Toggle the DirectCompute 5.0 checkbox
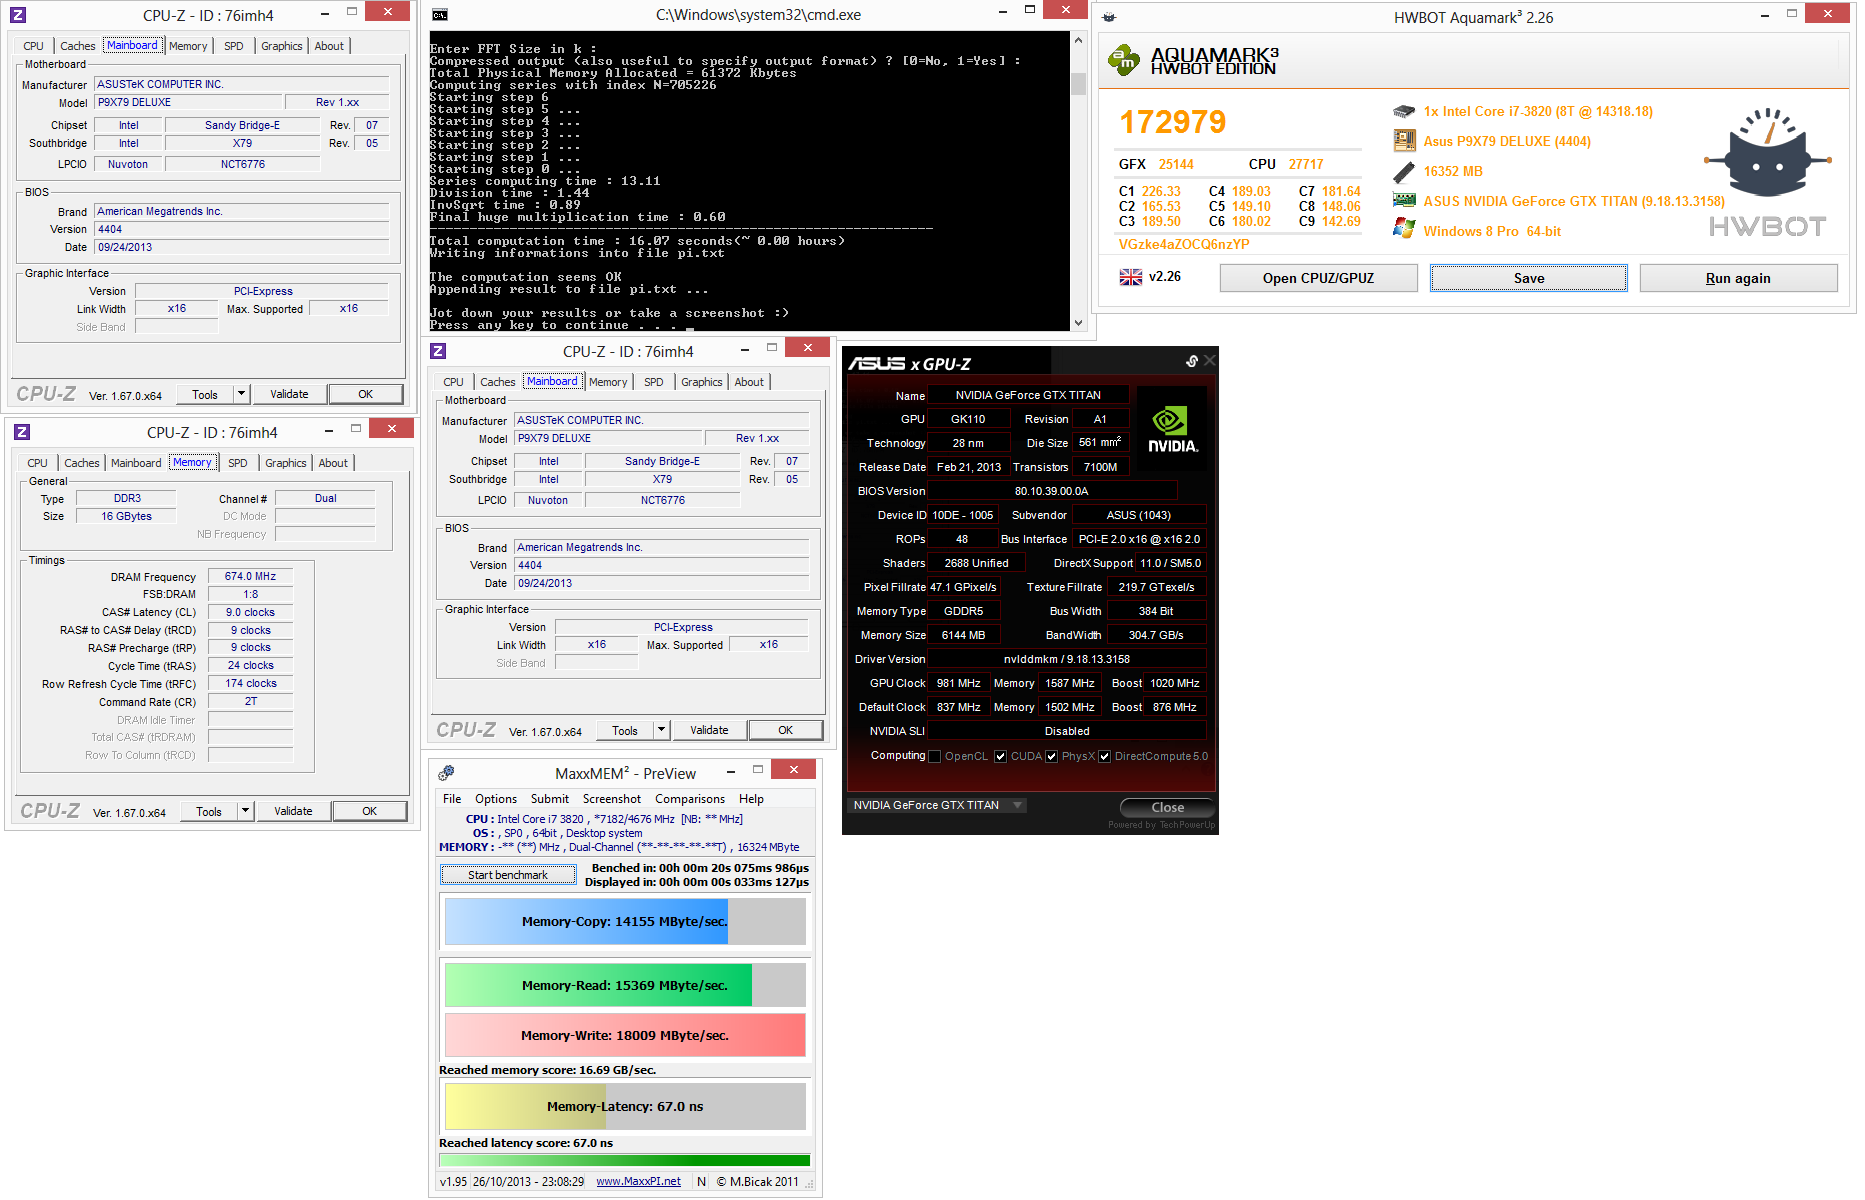This screenshot has width=1865, height=1200. (x=1104, y=756)
